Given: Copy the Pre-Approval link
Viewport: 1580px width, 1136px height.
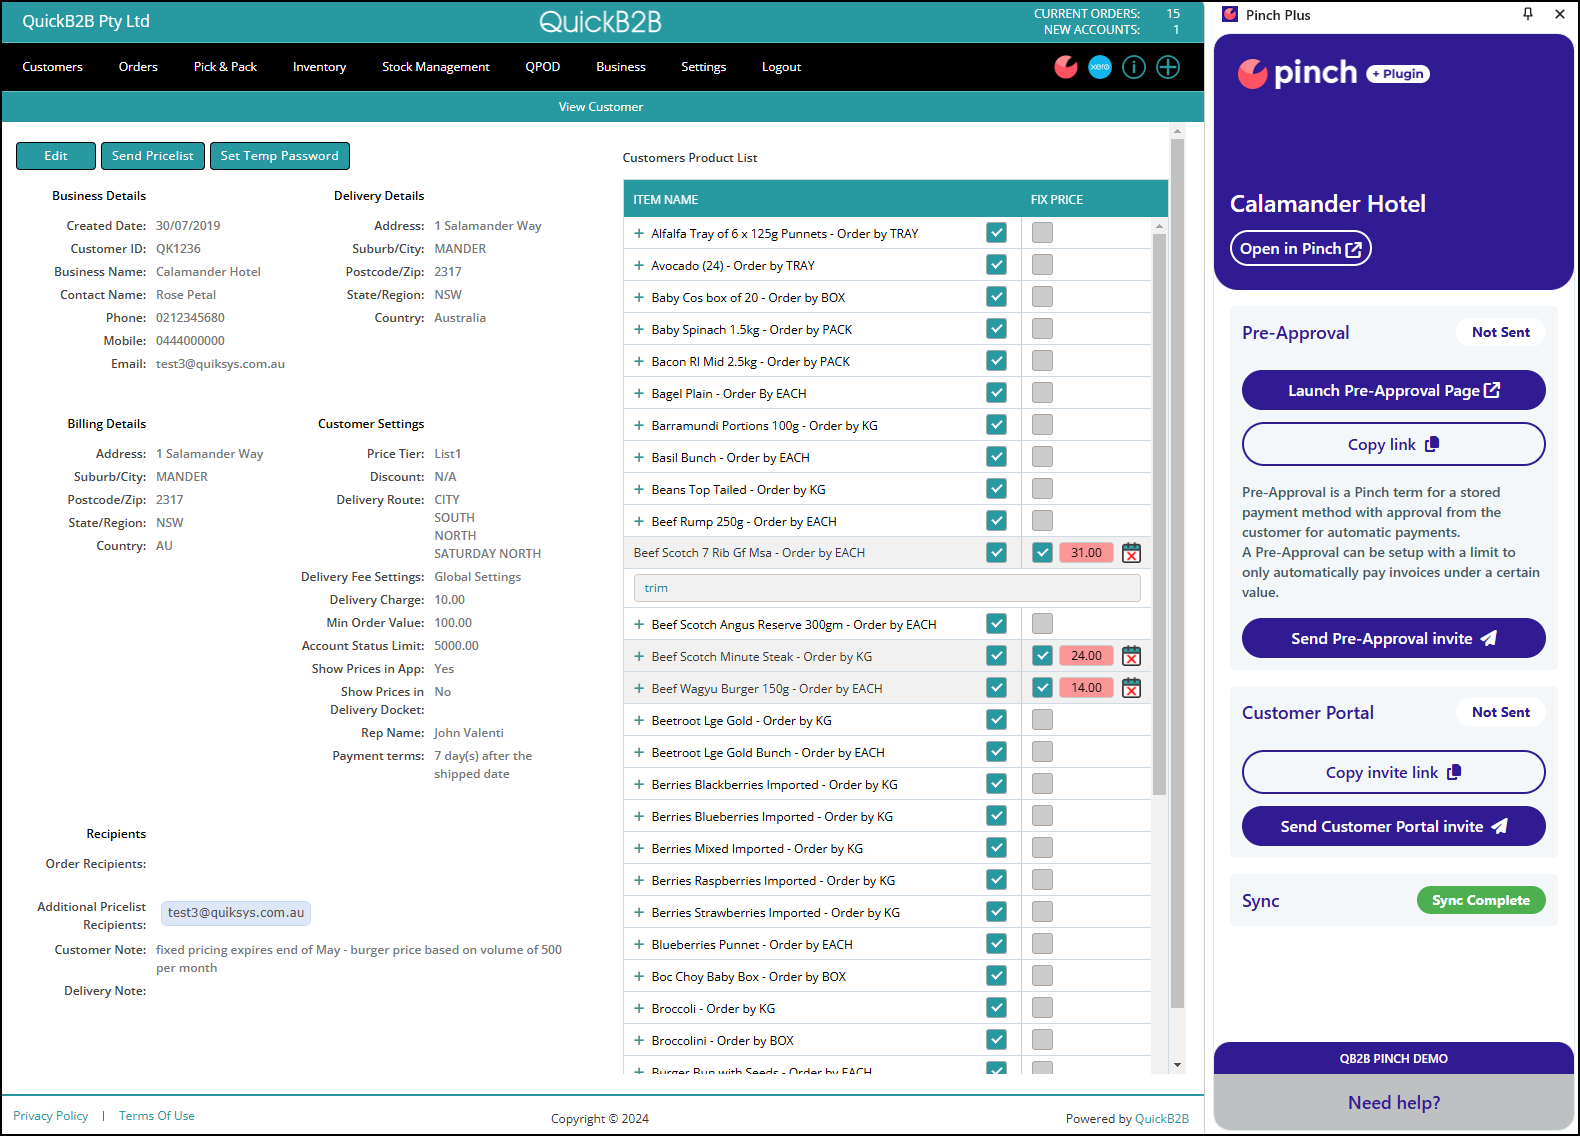Looking at the screenshot, I should [1393, 444].
